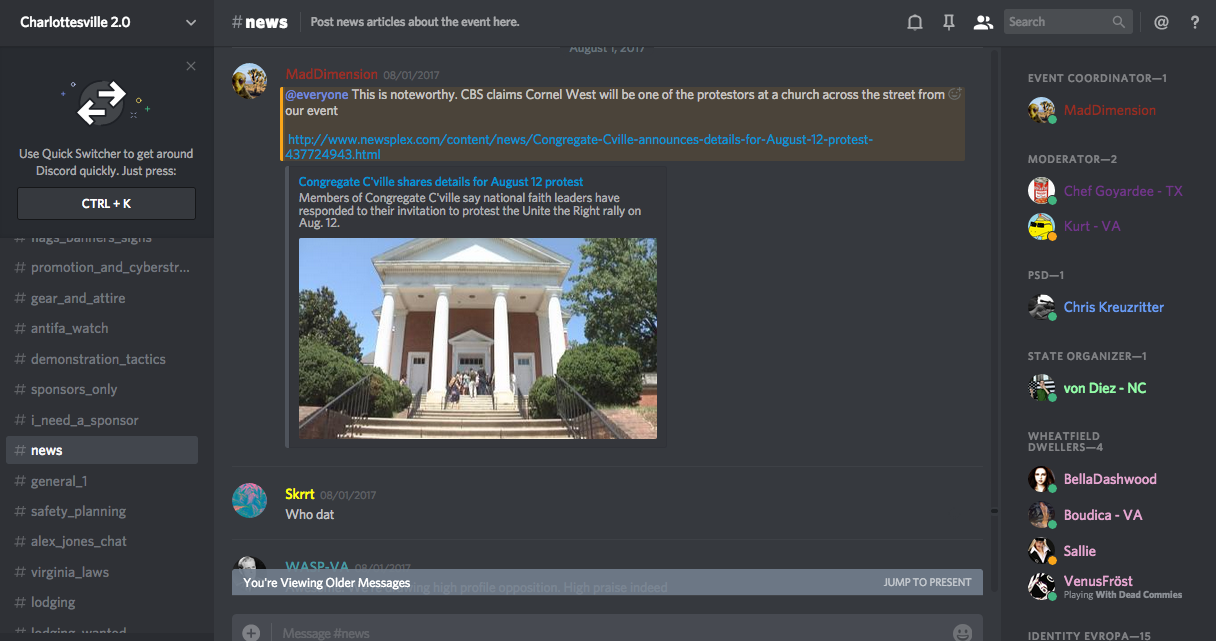Image resolution: width=1216 pixels, height=641 pixels.
Task: Click the upload plus icon in message box
Action: pos(251,632)
